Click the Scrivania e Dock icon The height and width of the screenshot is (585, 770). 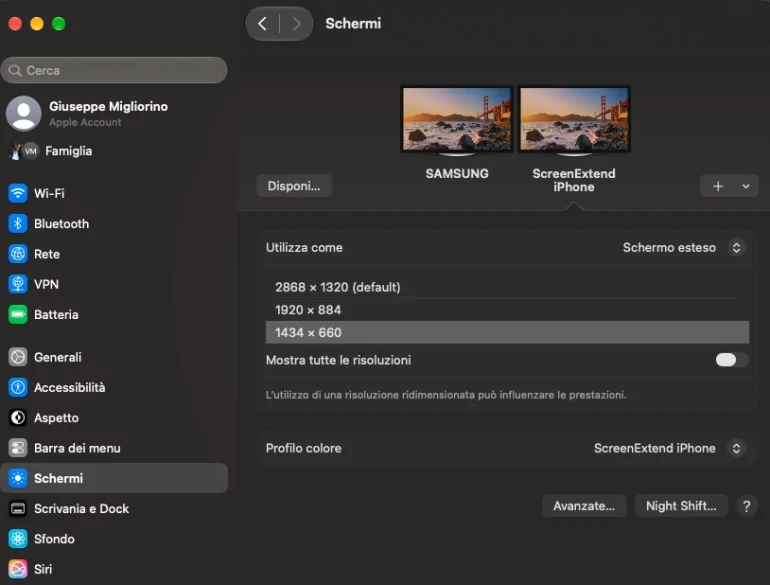click(18, 509)
